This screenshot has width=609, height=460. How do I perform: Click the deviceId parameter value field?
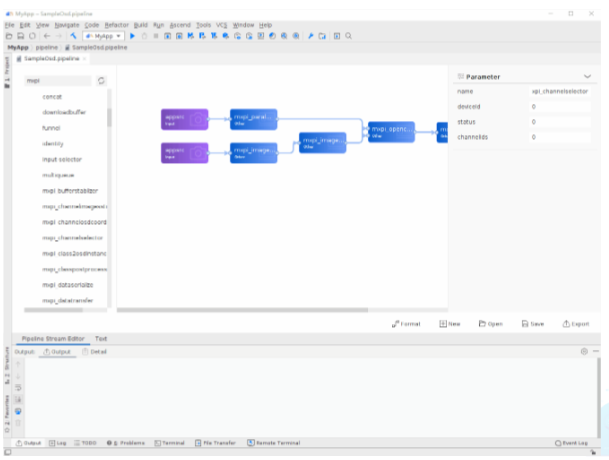(x=560, y=106)
